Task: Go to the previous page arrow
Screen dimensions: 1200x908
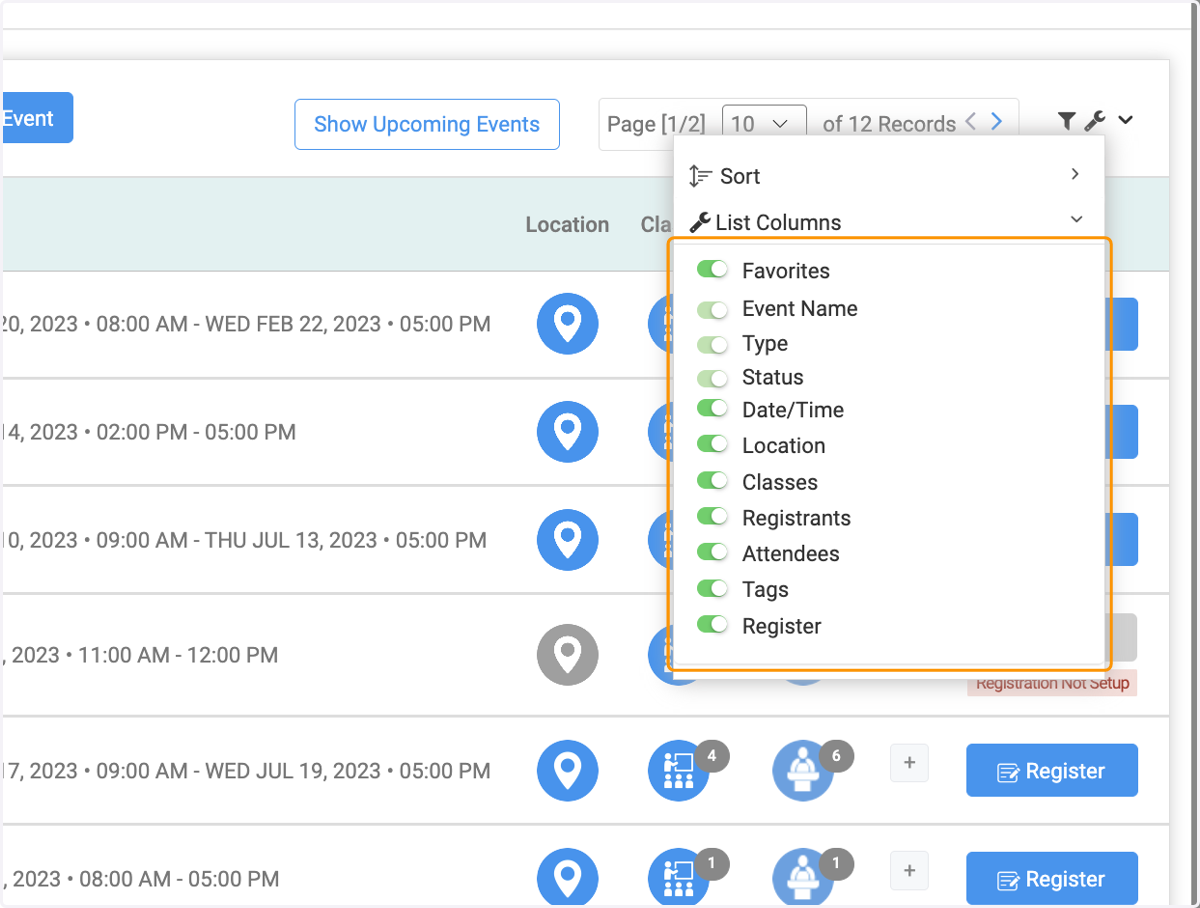Action: (x=970, y=121)
